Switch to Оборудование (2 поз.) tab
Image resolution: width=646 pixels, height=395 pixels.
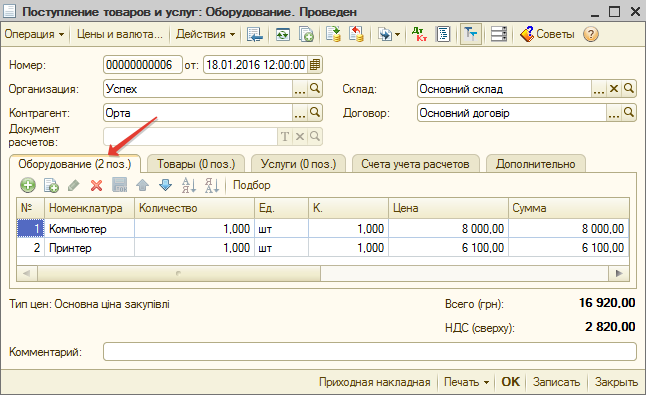75,164
